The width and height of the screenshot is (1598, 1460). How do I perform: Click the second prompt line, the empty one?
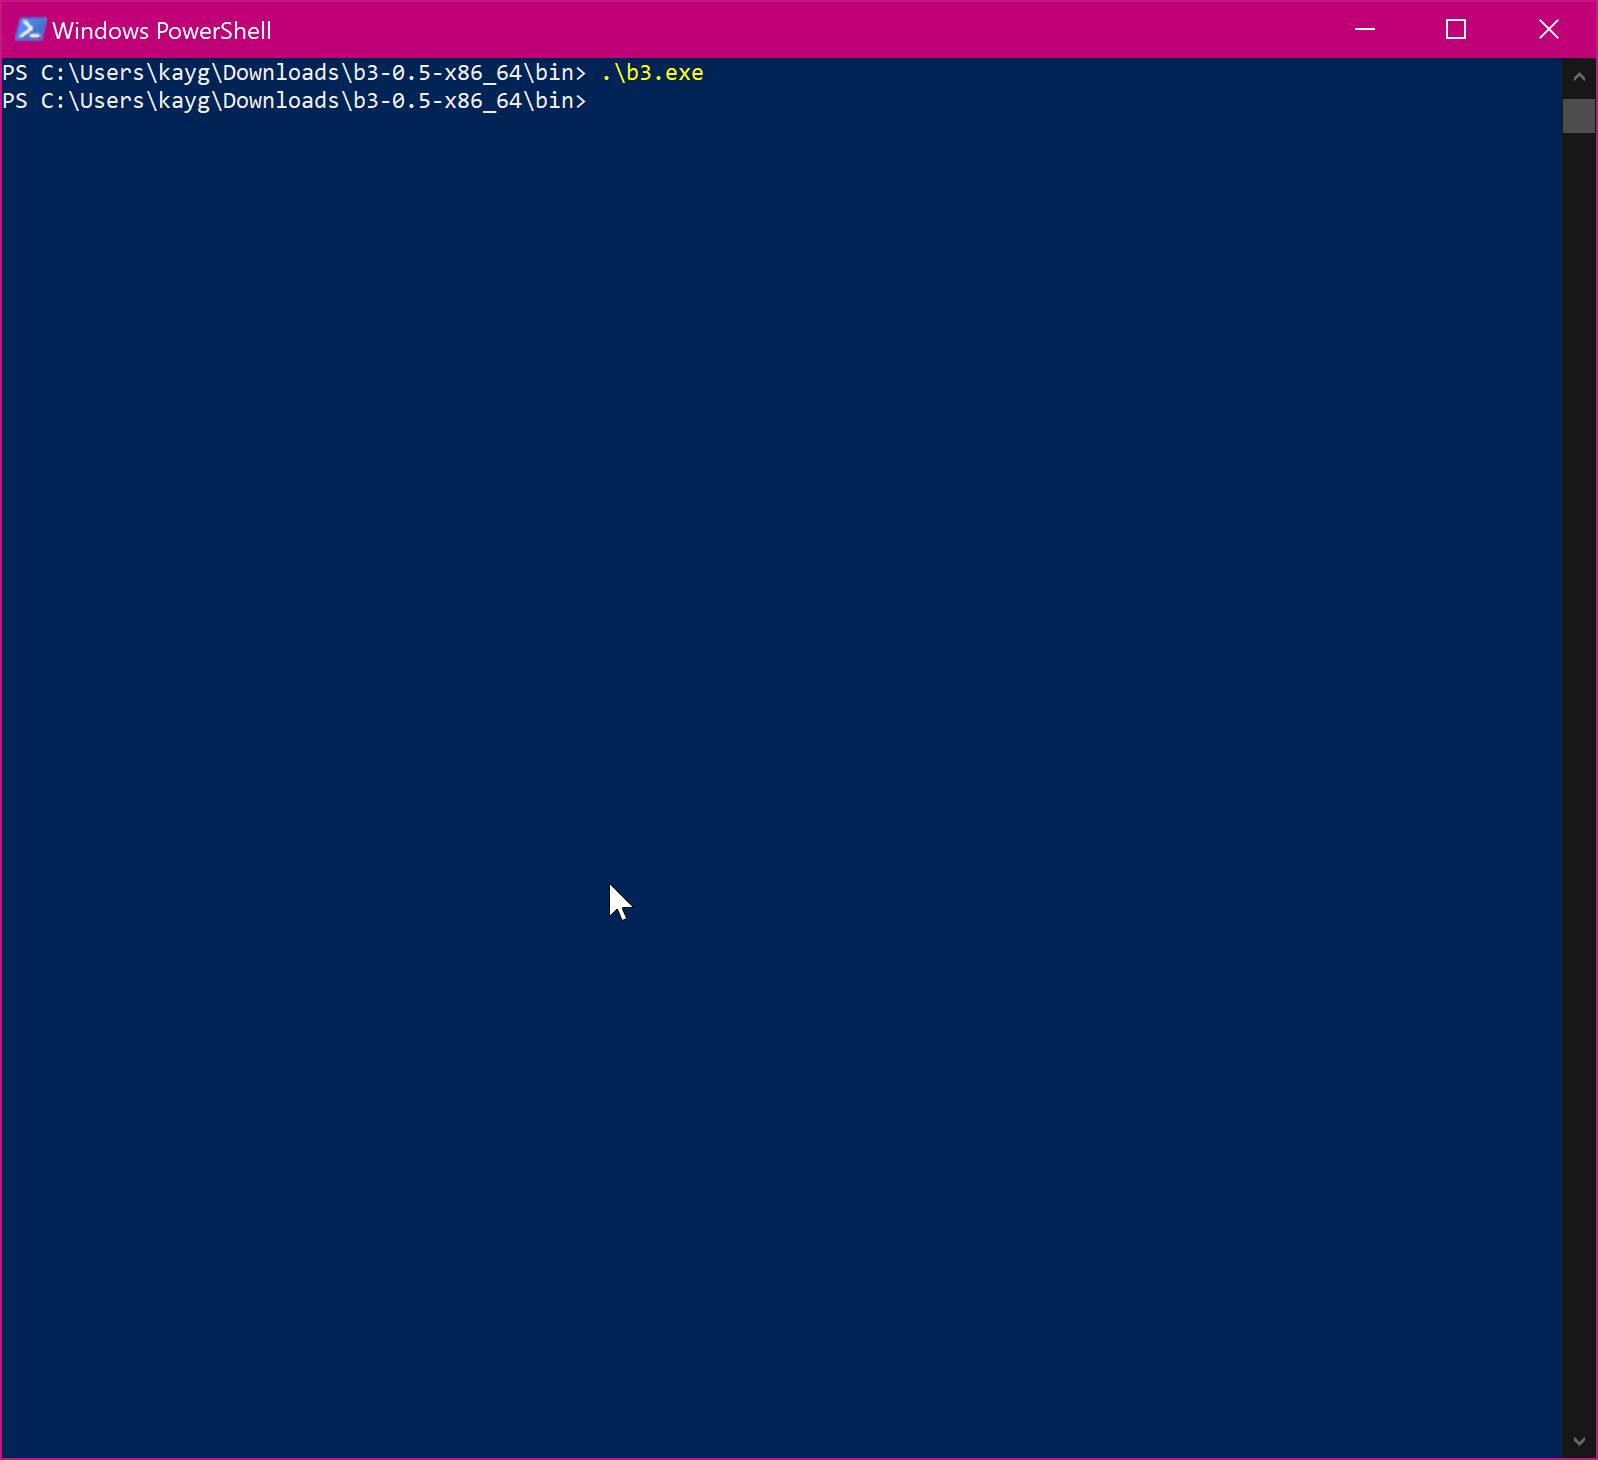click(x=294, y=101)
